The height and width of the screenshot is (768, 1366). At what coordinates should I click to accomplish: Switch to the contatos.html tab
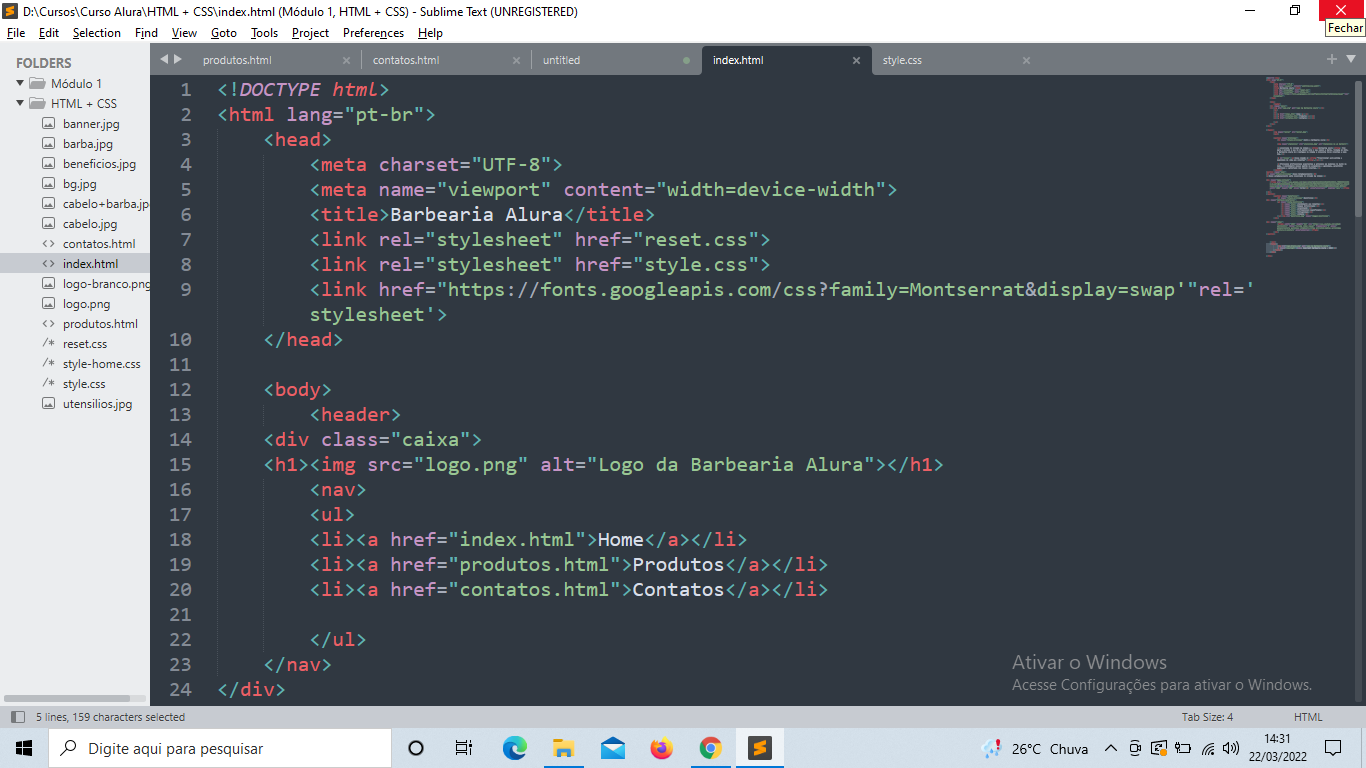pyautogui.click(x=406, y=60)
